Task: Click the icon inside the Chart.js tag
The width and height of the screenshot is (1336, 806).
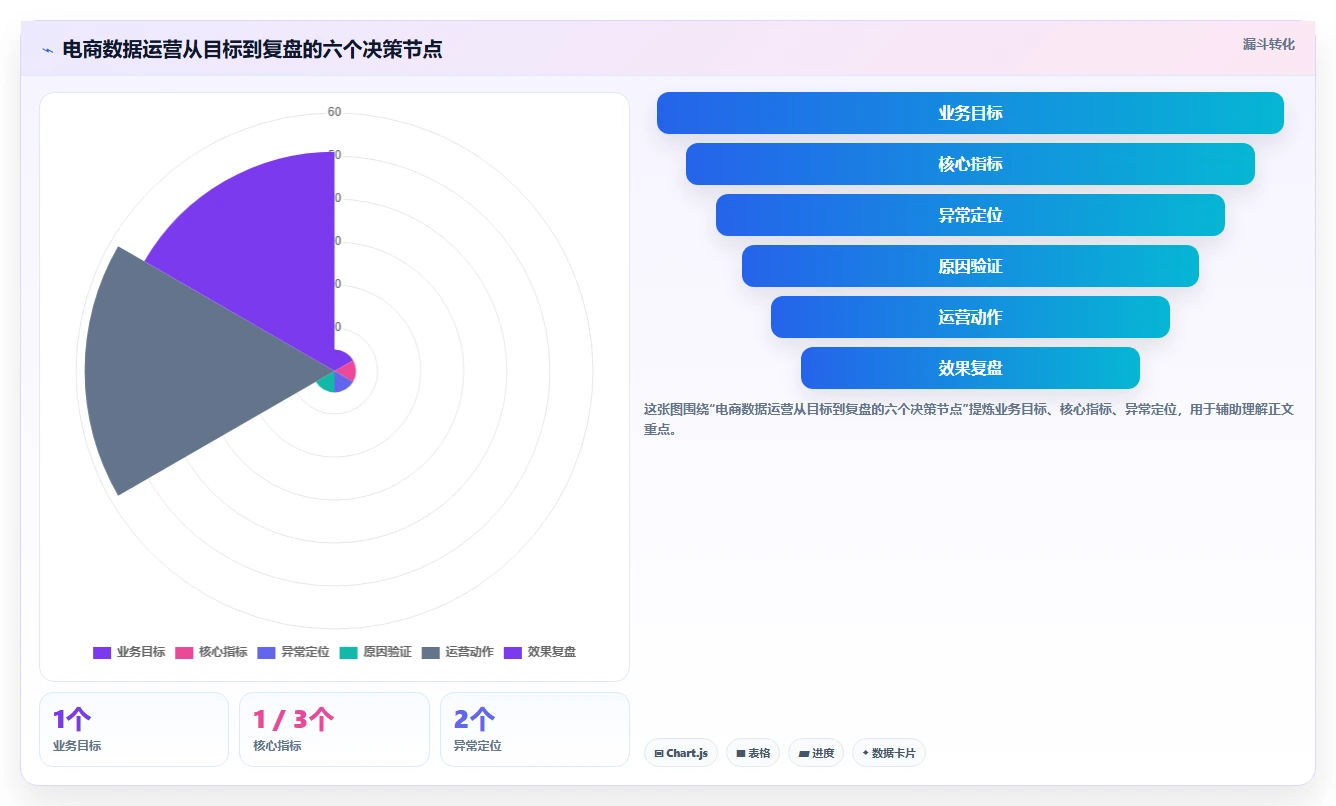Action: click(x=659, y=753)
